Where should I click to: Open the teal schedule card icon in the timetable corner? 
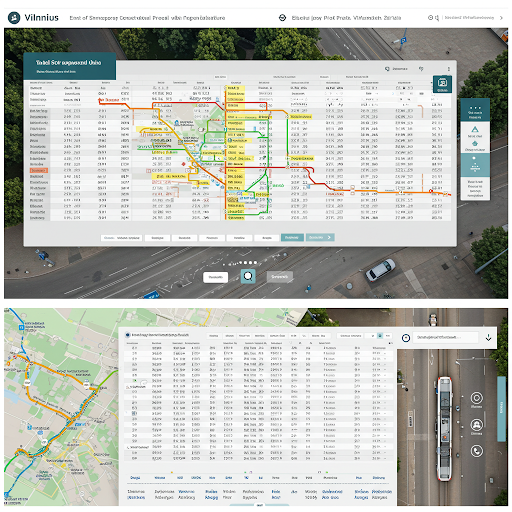click(442, 84)
